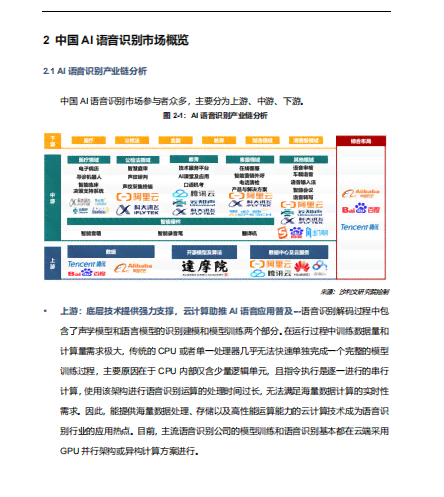Click the 翻译机 text under 智能硬件
Viewport: 444px width, 497px height.
[249, 233]
